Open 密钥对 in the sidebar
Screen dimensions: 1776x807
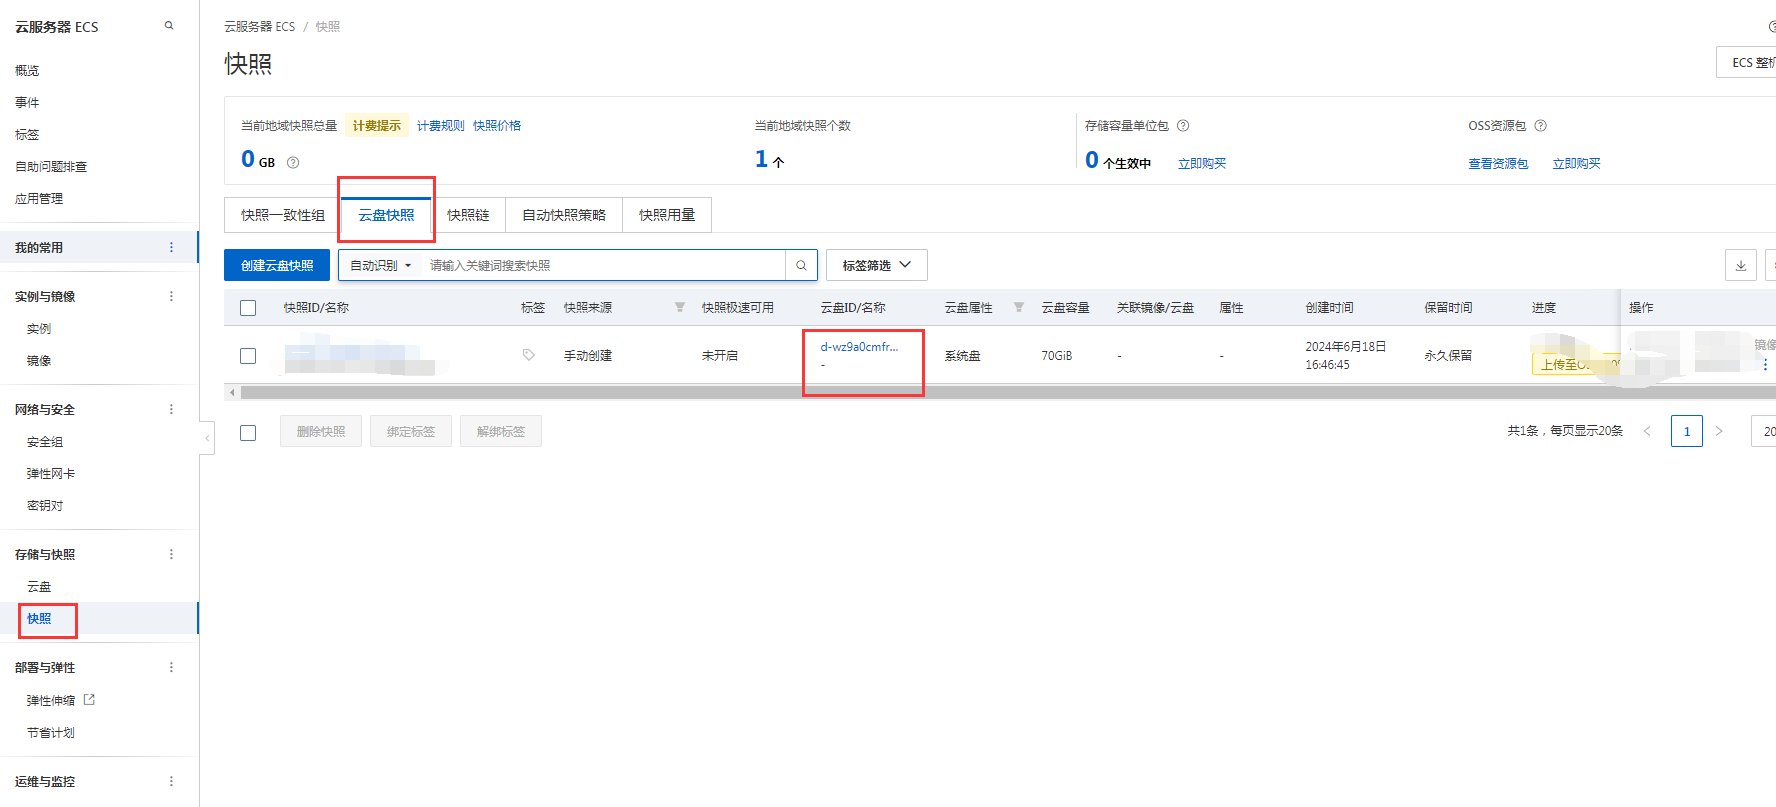[x=45, y=505]
